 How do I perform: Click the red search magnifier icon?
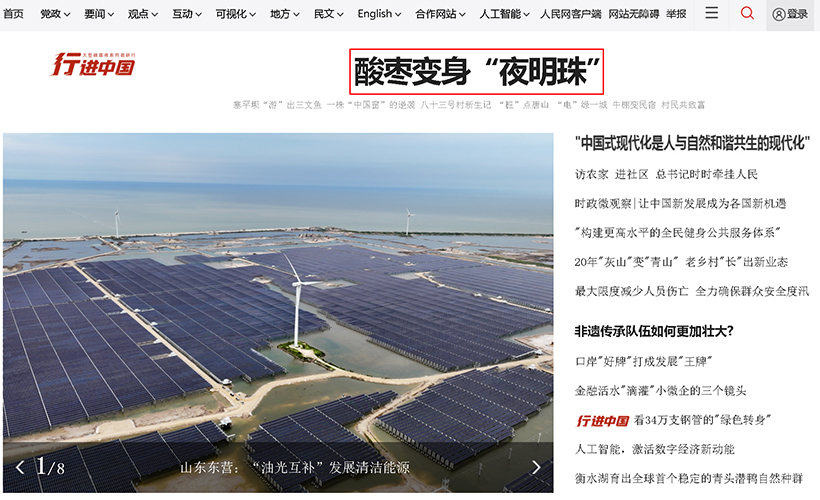tap(747, 14)
